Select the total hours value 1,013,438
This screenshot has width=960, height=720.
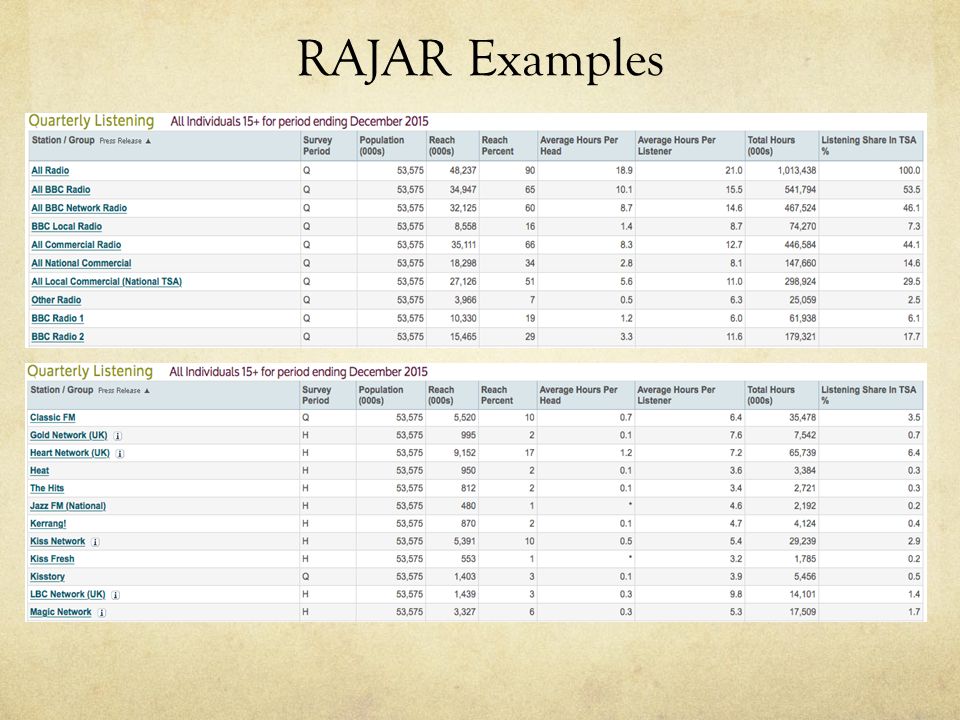point(797,171)
